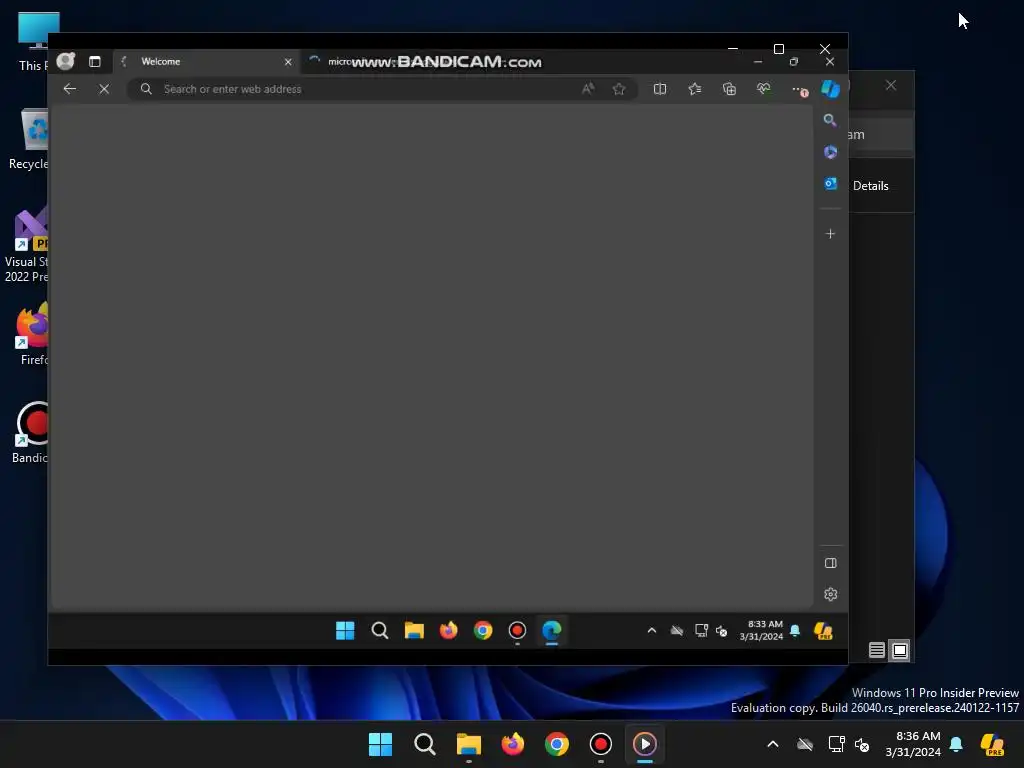Screen dimensions: 1024x768
Task: Click the Edge sidebar search icon
Action: (x=830, y=120)
